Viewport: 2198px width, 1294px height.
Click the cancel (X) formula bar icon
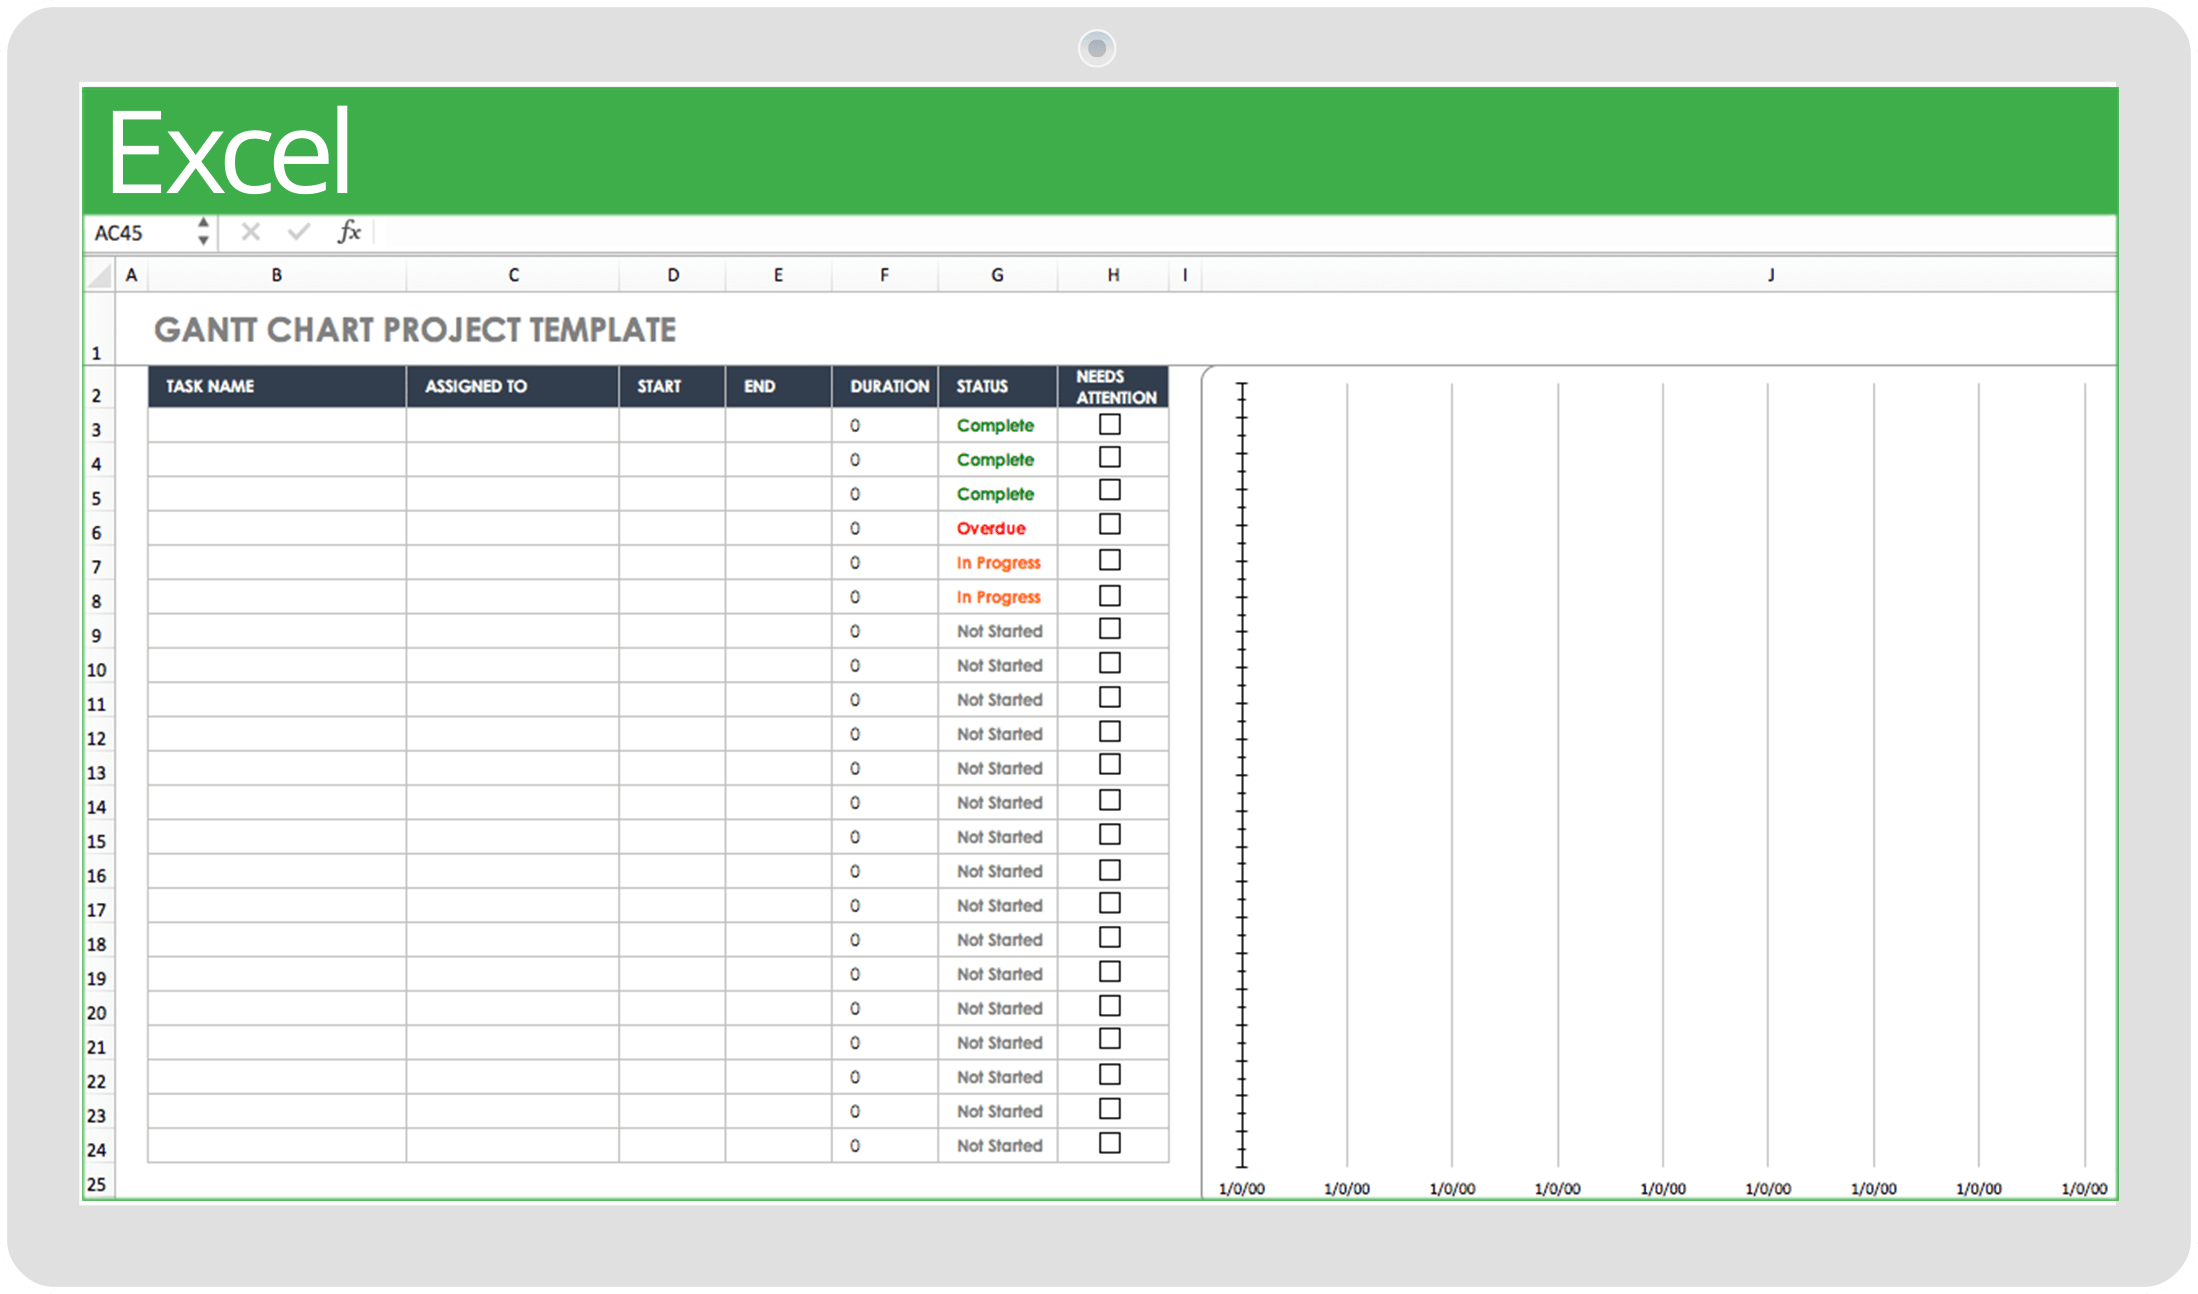point(250,232)
